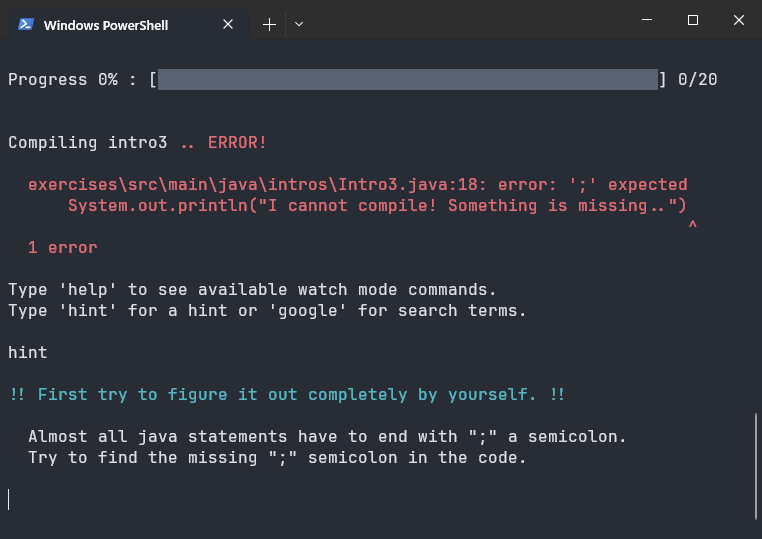Click 'Try to find the missing' hint line
The height and width of the screenshot is (539, 762).
click(277, 458)
